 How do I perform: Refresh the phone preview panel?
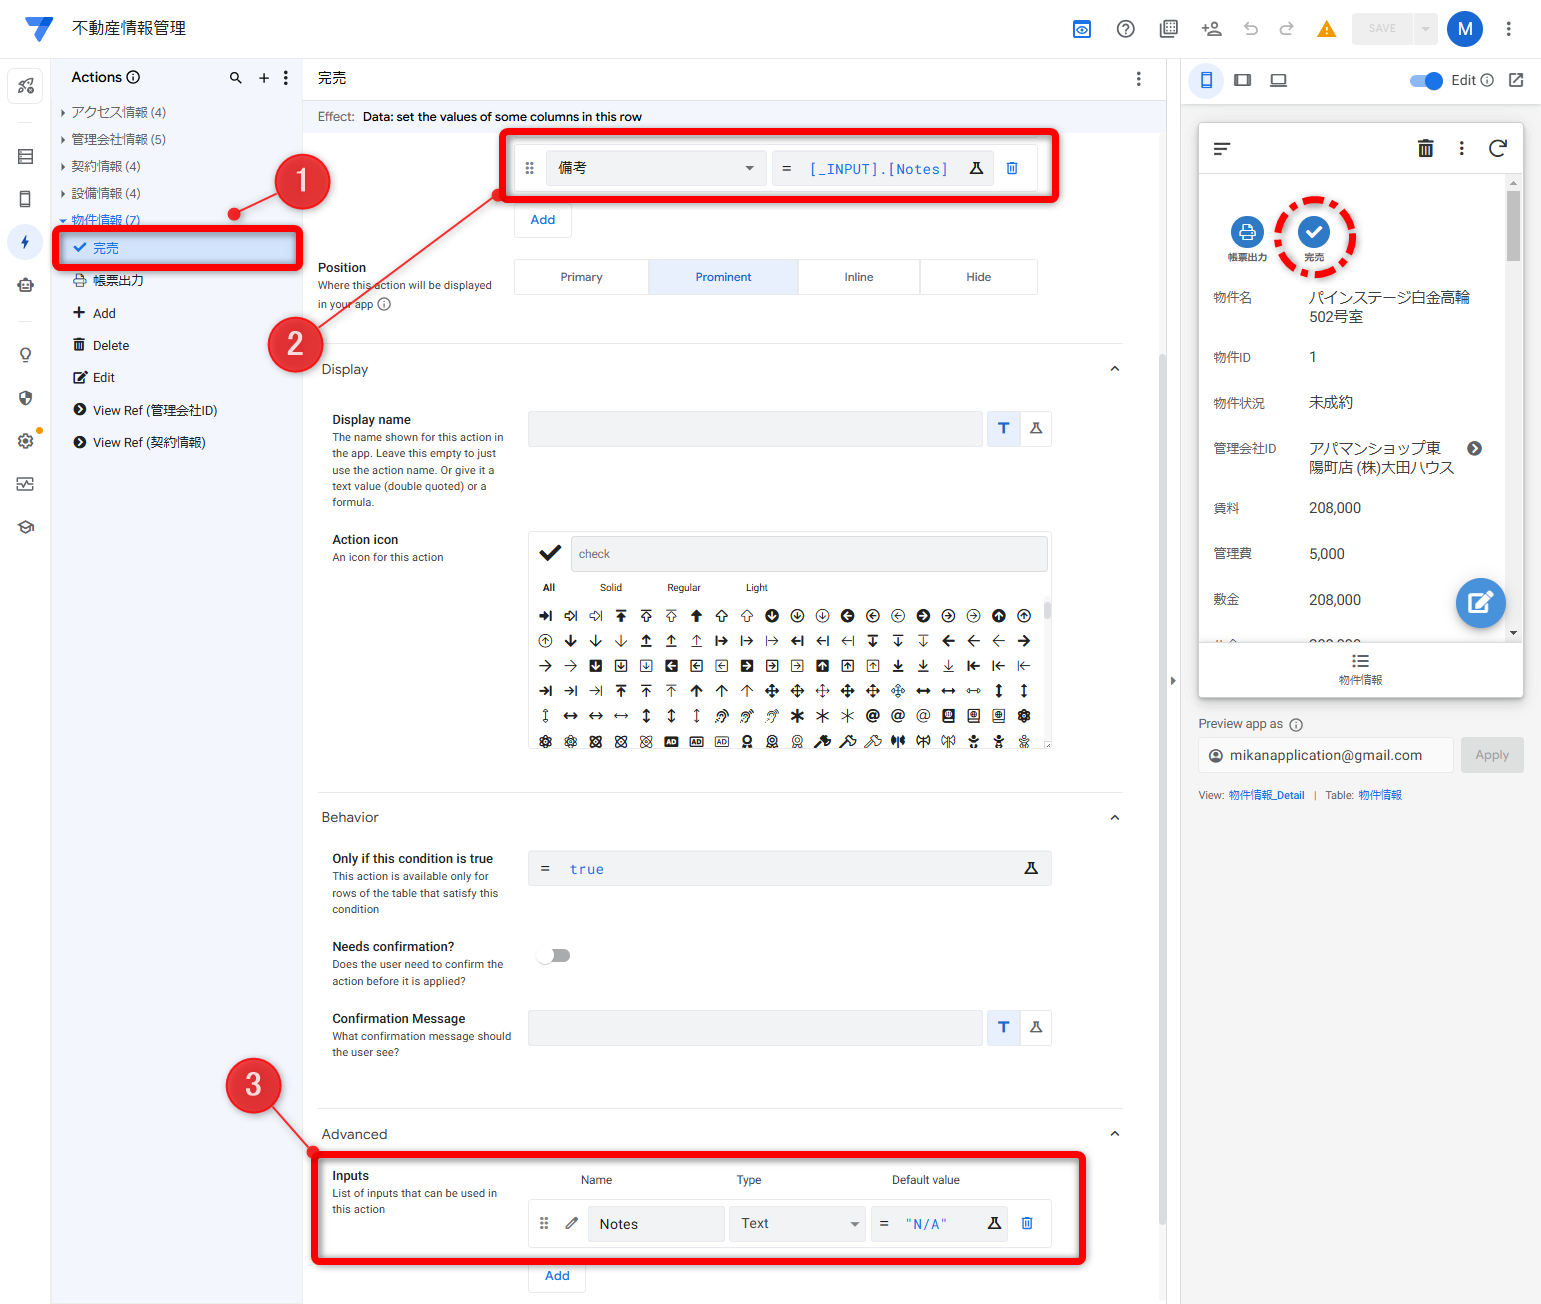click(1497, 148)
